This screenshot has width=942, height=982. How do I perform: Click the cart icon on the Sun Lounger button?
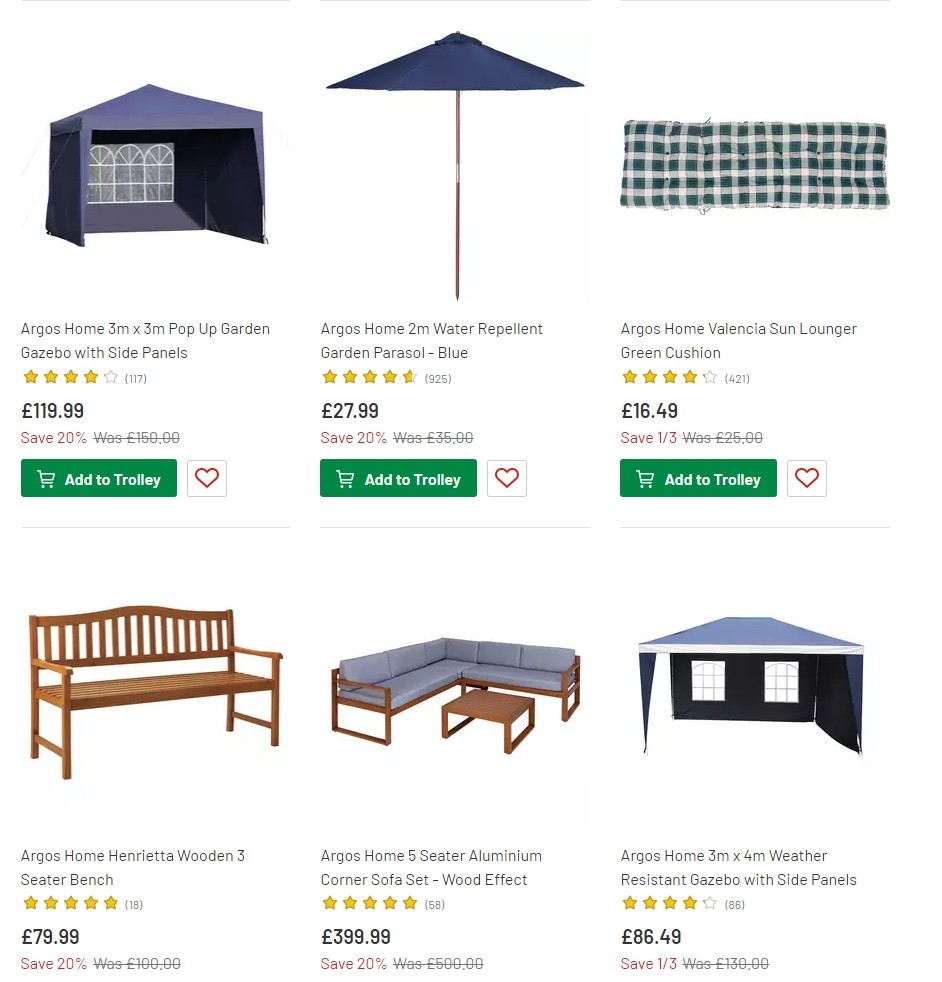click(x=645, y=479)
